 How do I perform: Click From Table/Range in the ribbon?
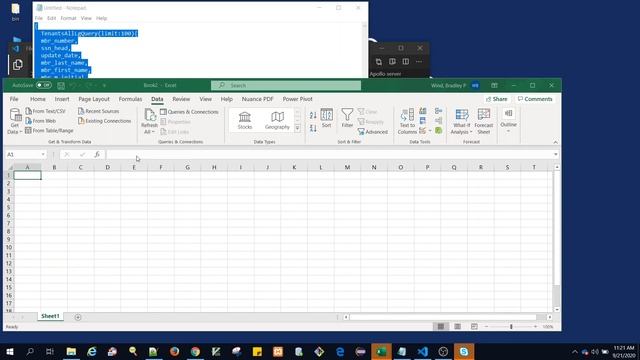(49, 131)
